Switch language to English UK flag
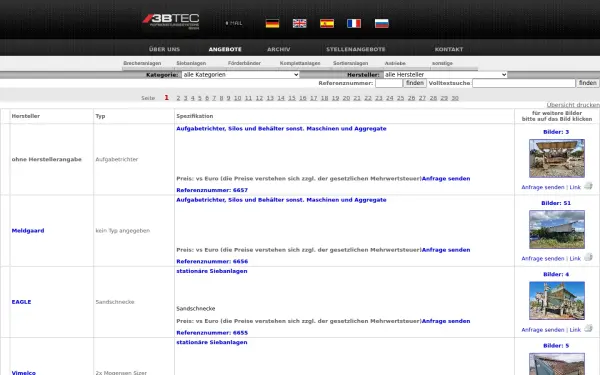600x375 pixels. click(300, 24)
